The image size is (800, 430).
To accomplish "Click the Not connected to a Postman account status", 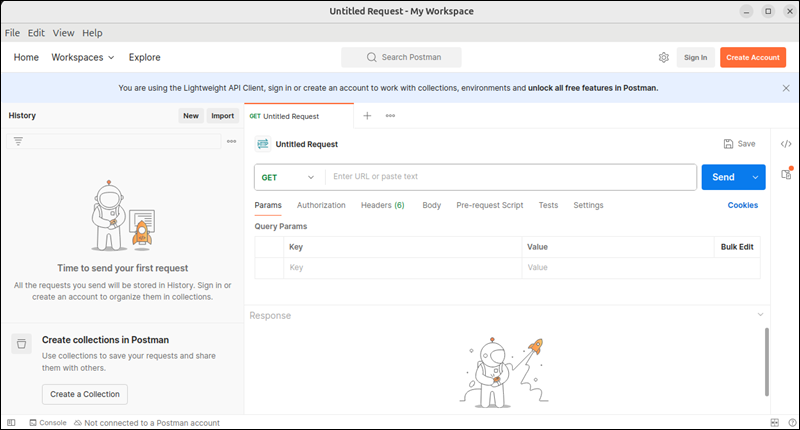I will [147, 423].
